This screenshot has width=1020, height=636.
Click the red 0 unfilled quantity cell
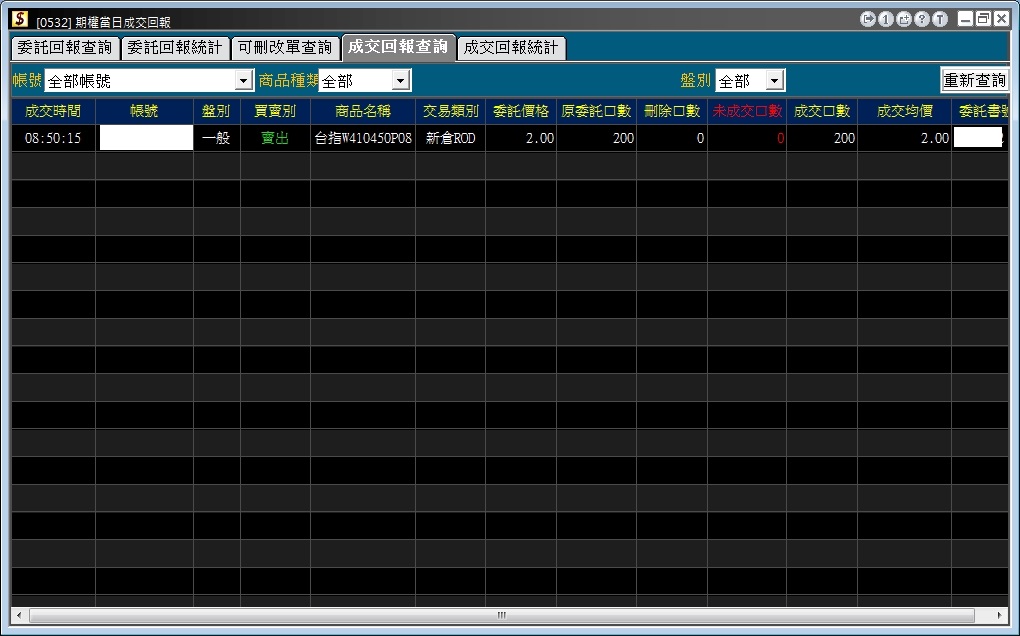(747, 138)
